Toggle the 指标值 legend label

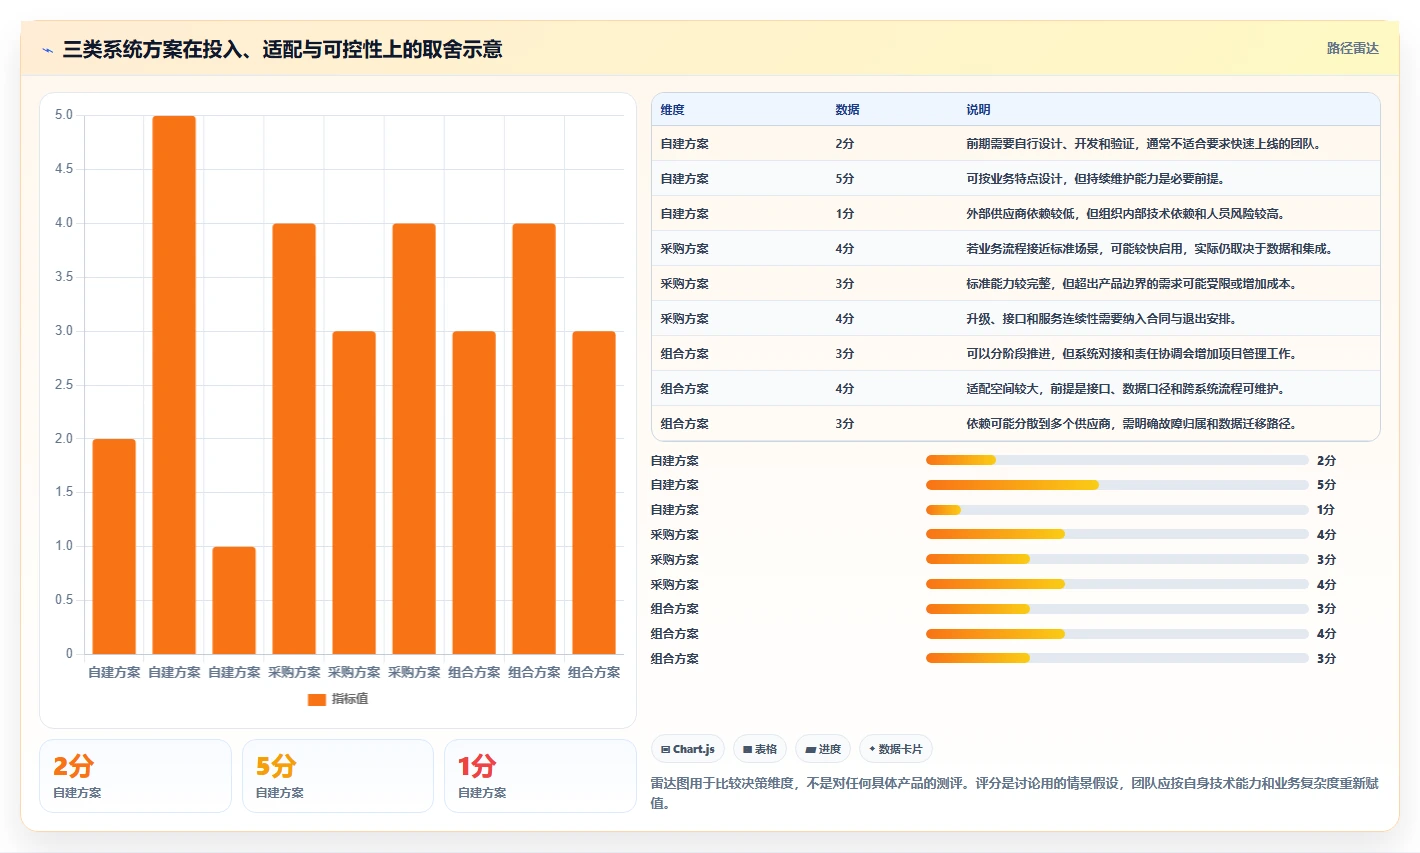[350, 699]
